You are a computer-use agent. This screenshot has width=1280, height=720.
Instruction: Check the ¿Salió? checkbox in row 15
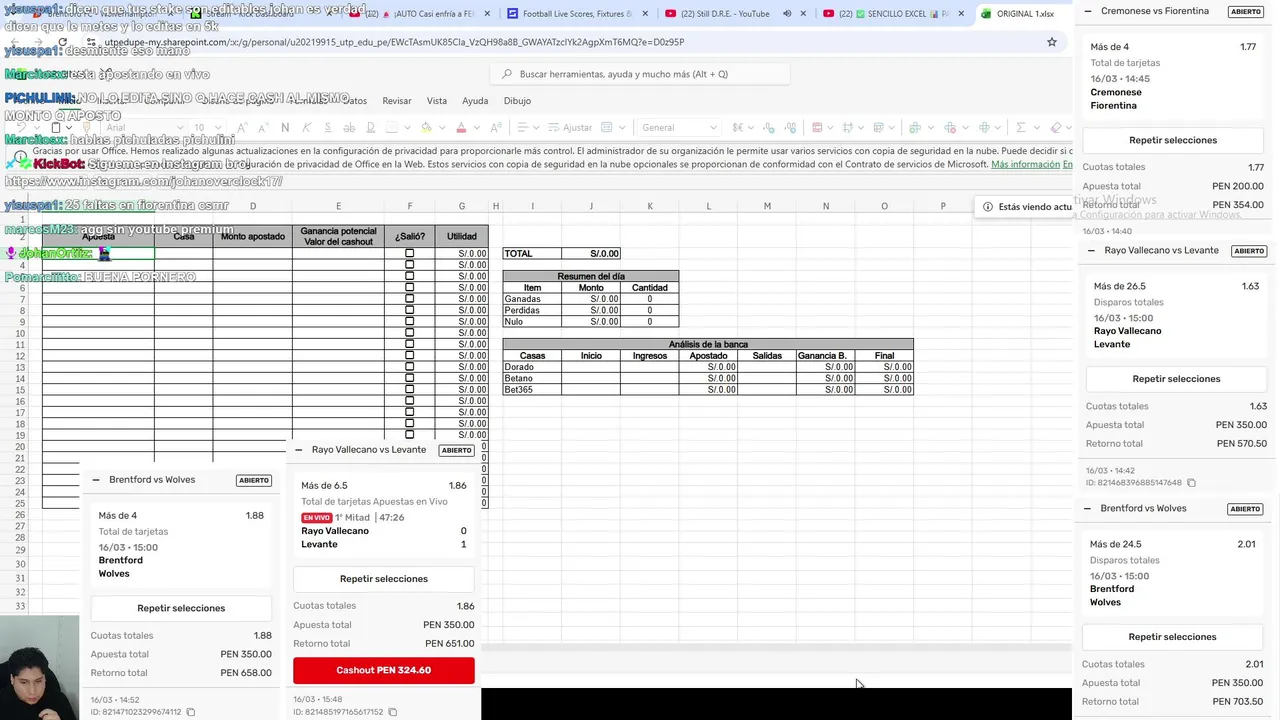click(x=409, y=389)
